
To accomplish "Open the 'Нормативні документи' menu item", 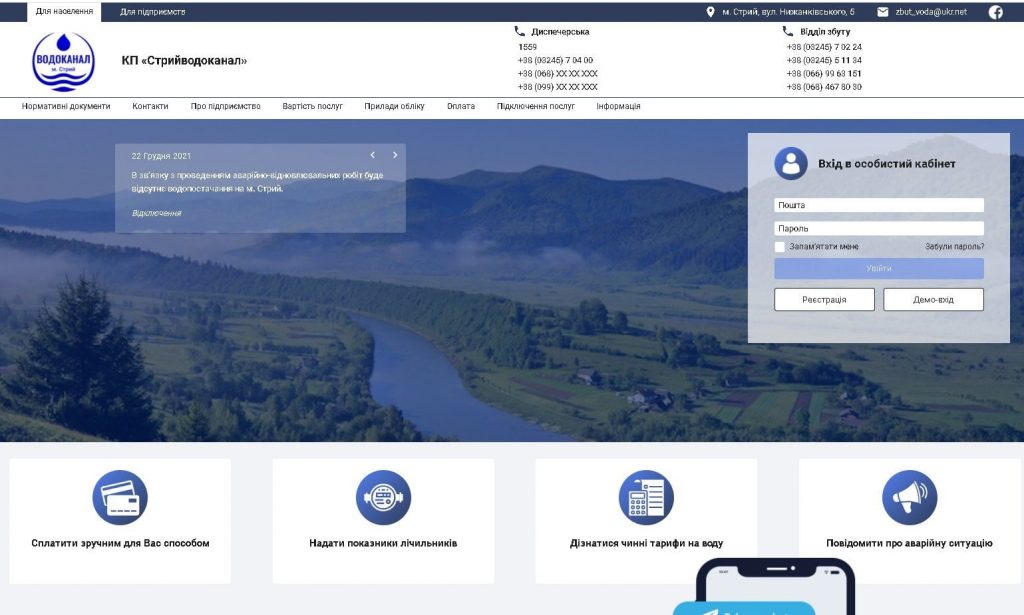I will pos(66,106).
